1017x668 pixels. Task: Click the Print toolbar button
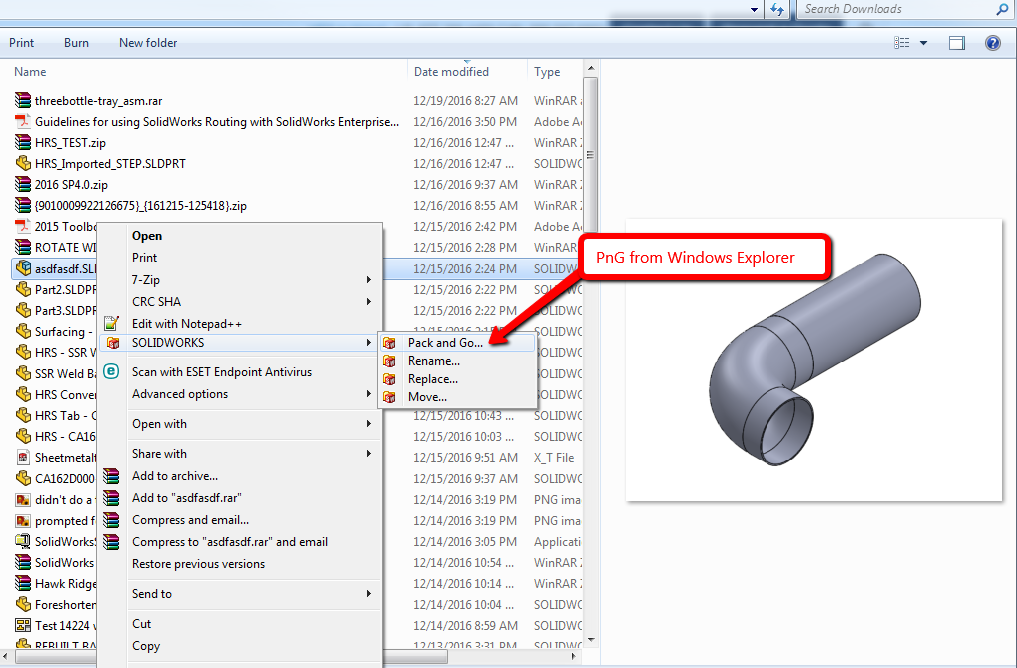coord(21,43)
